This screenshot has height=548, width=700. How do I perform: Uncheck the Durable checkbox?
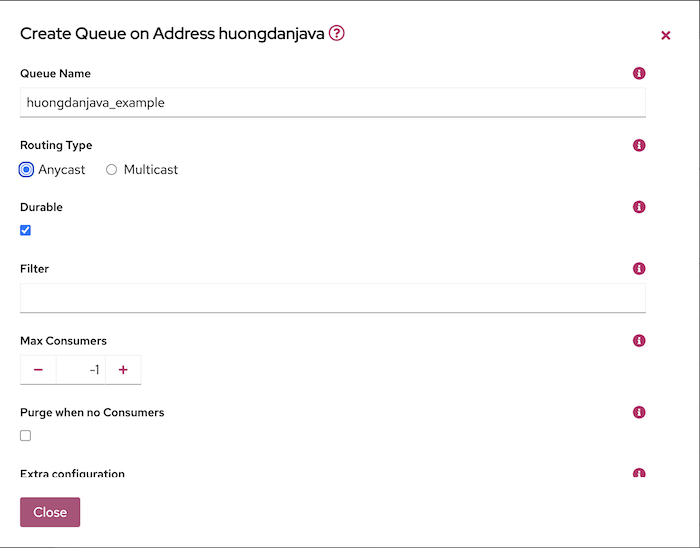coord(25,230)
